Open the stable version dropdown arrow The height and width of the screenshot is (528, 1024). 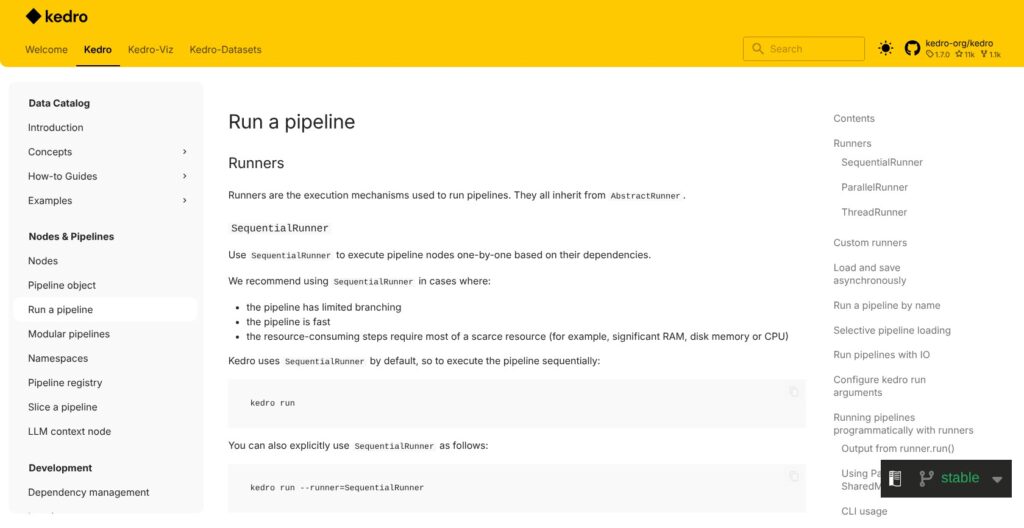997,480
